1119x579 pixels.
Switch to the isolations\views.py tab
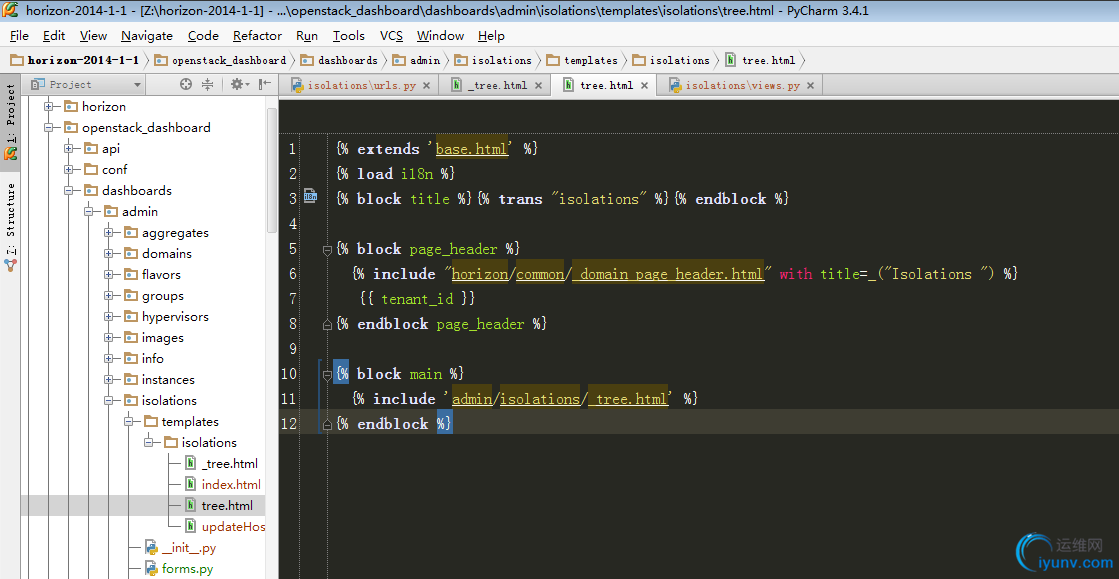click(x=742, y=86)
